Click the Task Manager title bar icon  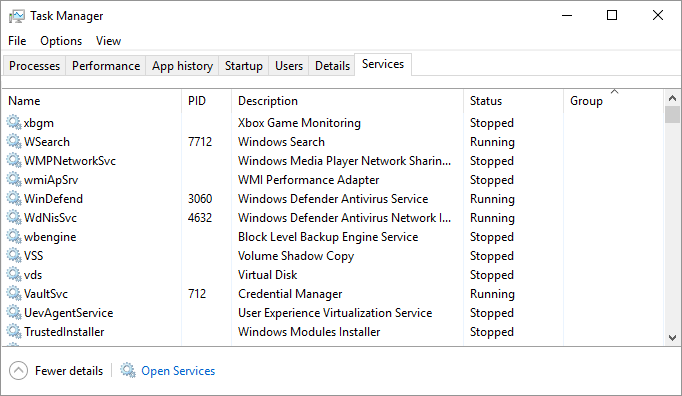[x=17, y=17]
